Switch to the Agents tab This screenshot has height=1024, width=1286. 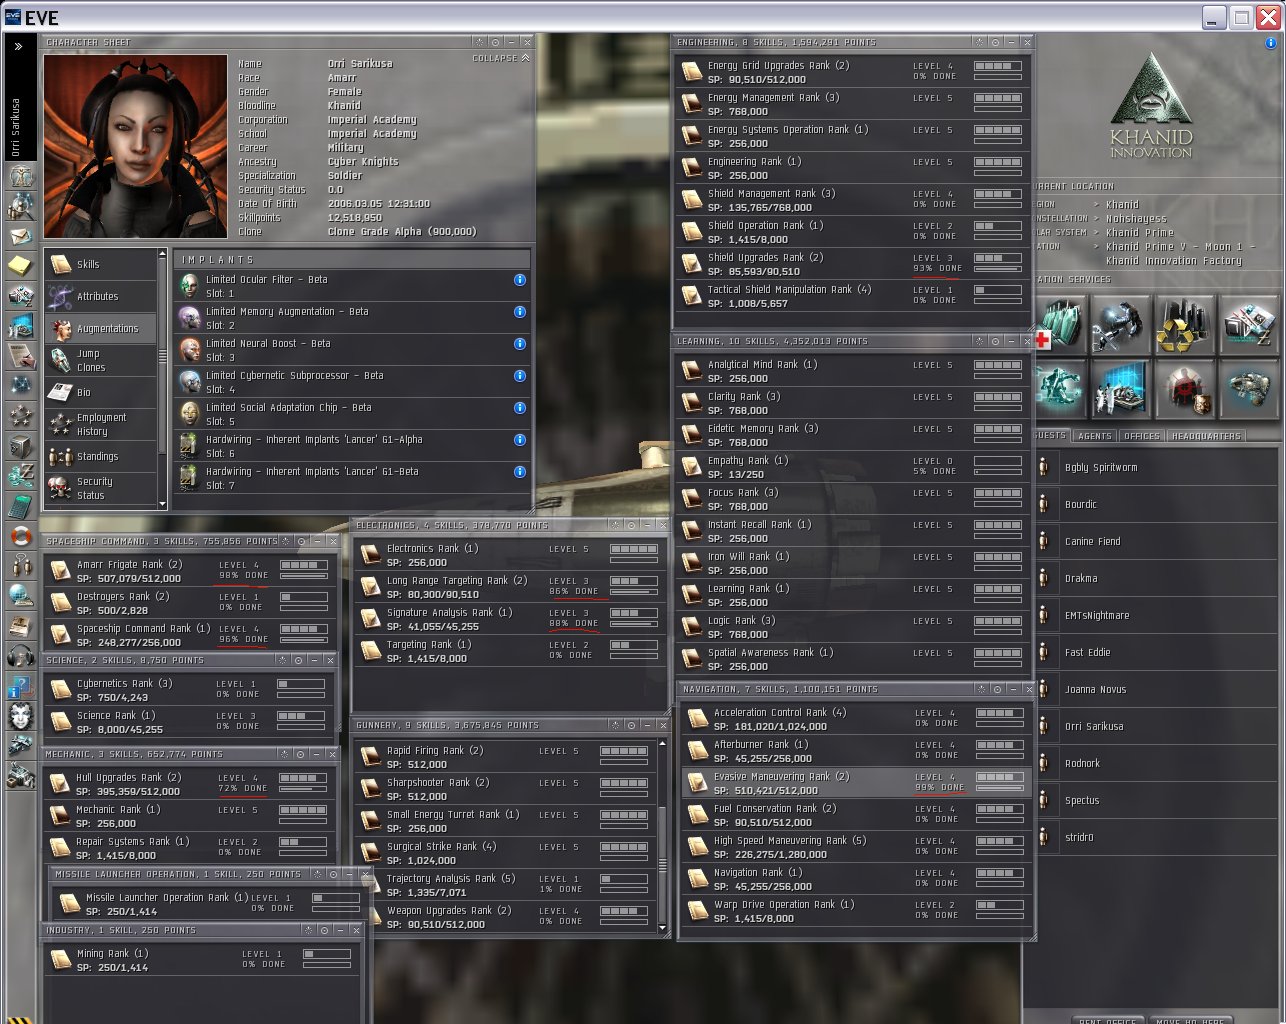pyautogui.click(x=1095, y=436)
